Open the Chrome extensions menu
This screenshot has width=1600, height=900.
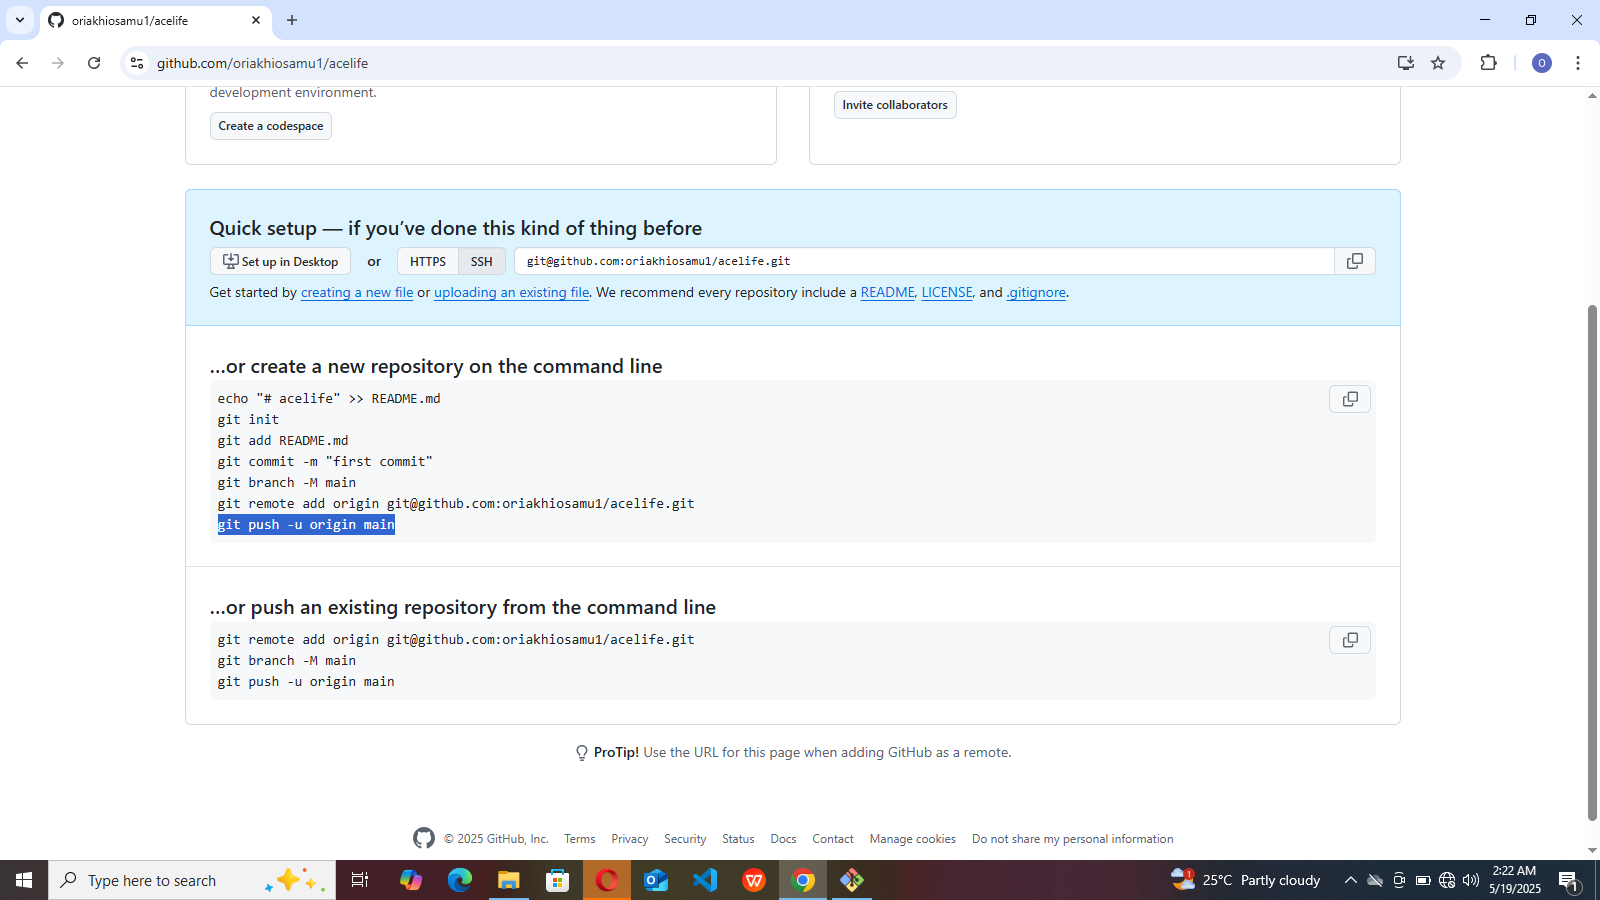pos(1488,63)
